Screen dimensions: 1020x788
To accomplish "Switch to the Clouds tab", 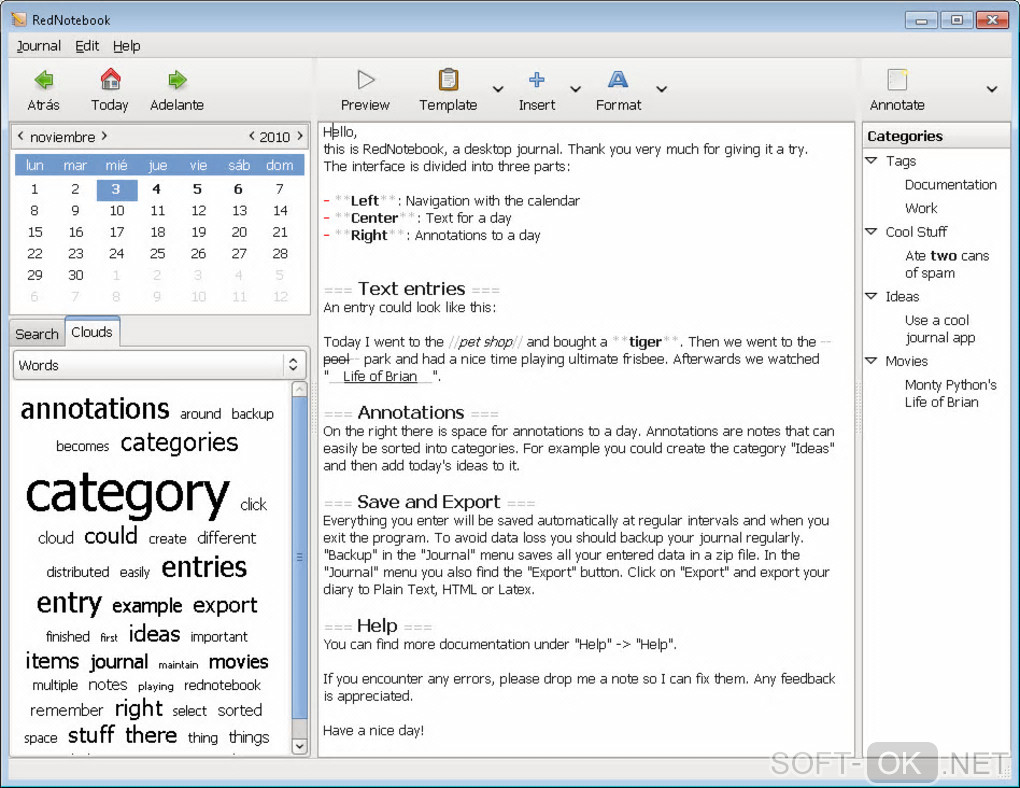I will (92, 332).
